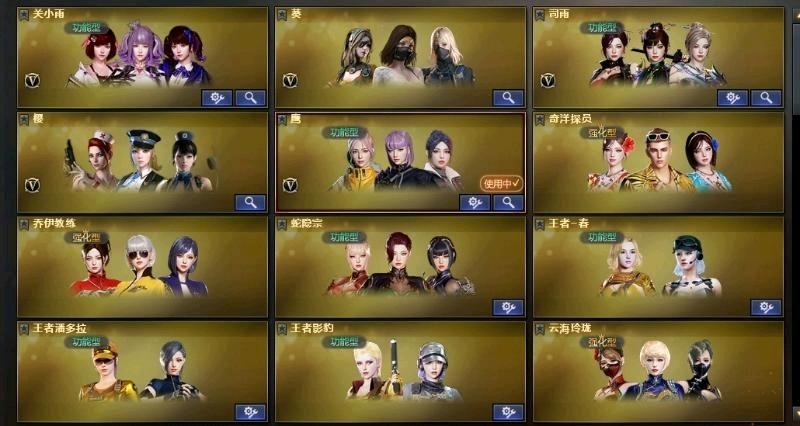Open the gear-wrench settings on 司雨 card

[733, 98]
